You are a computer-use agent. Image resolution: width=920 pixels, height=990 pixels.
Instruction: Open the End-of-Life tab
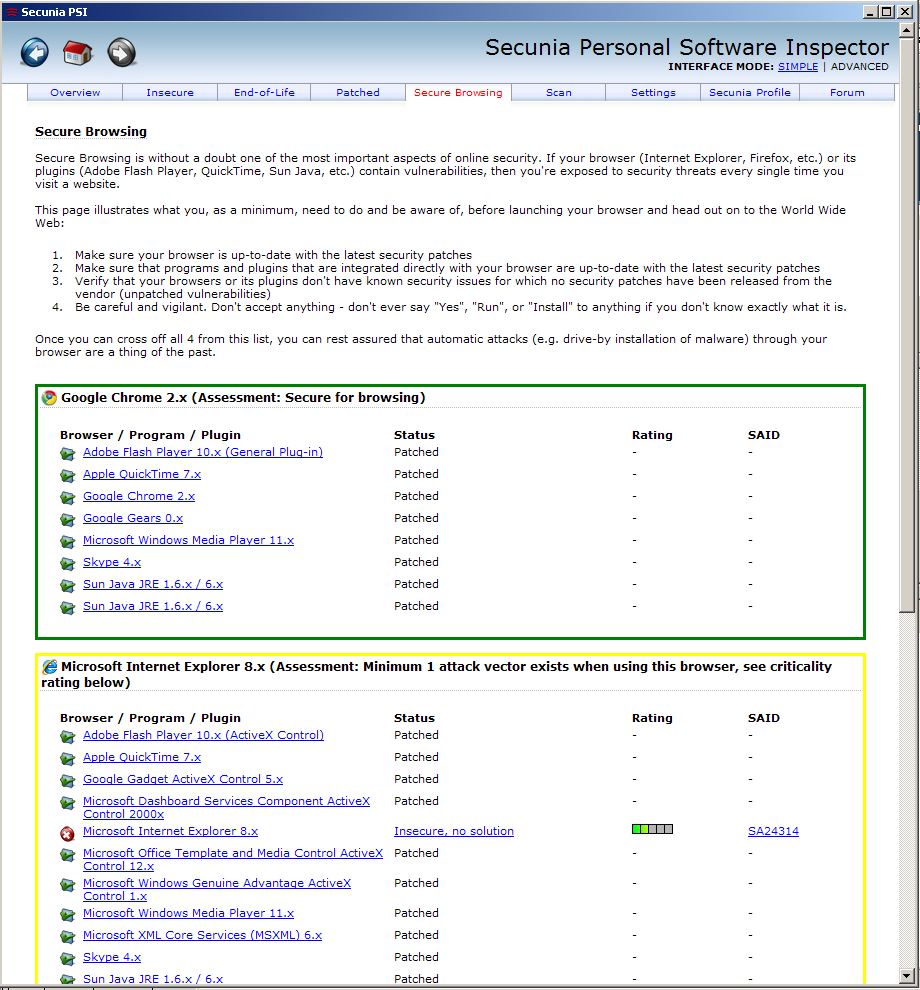point(264,92)
